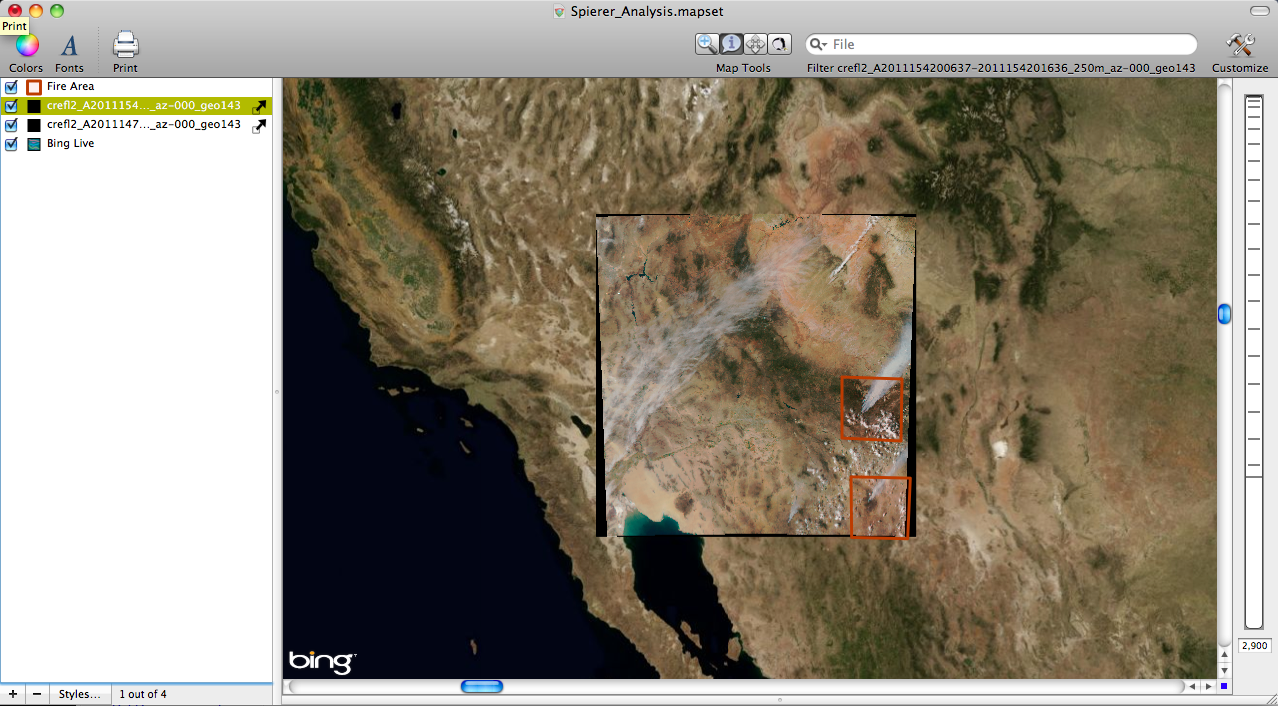Screen dimensions: 1278x706
Task: Click the Print toolbar icon
Action: [x=124, y=44]
